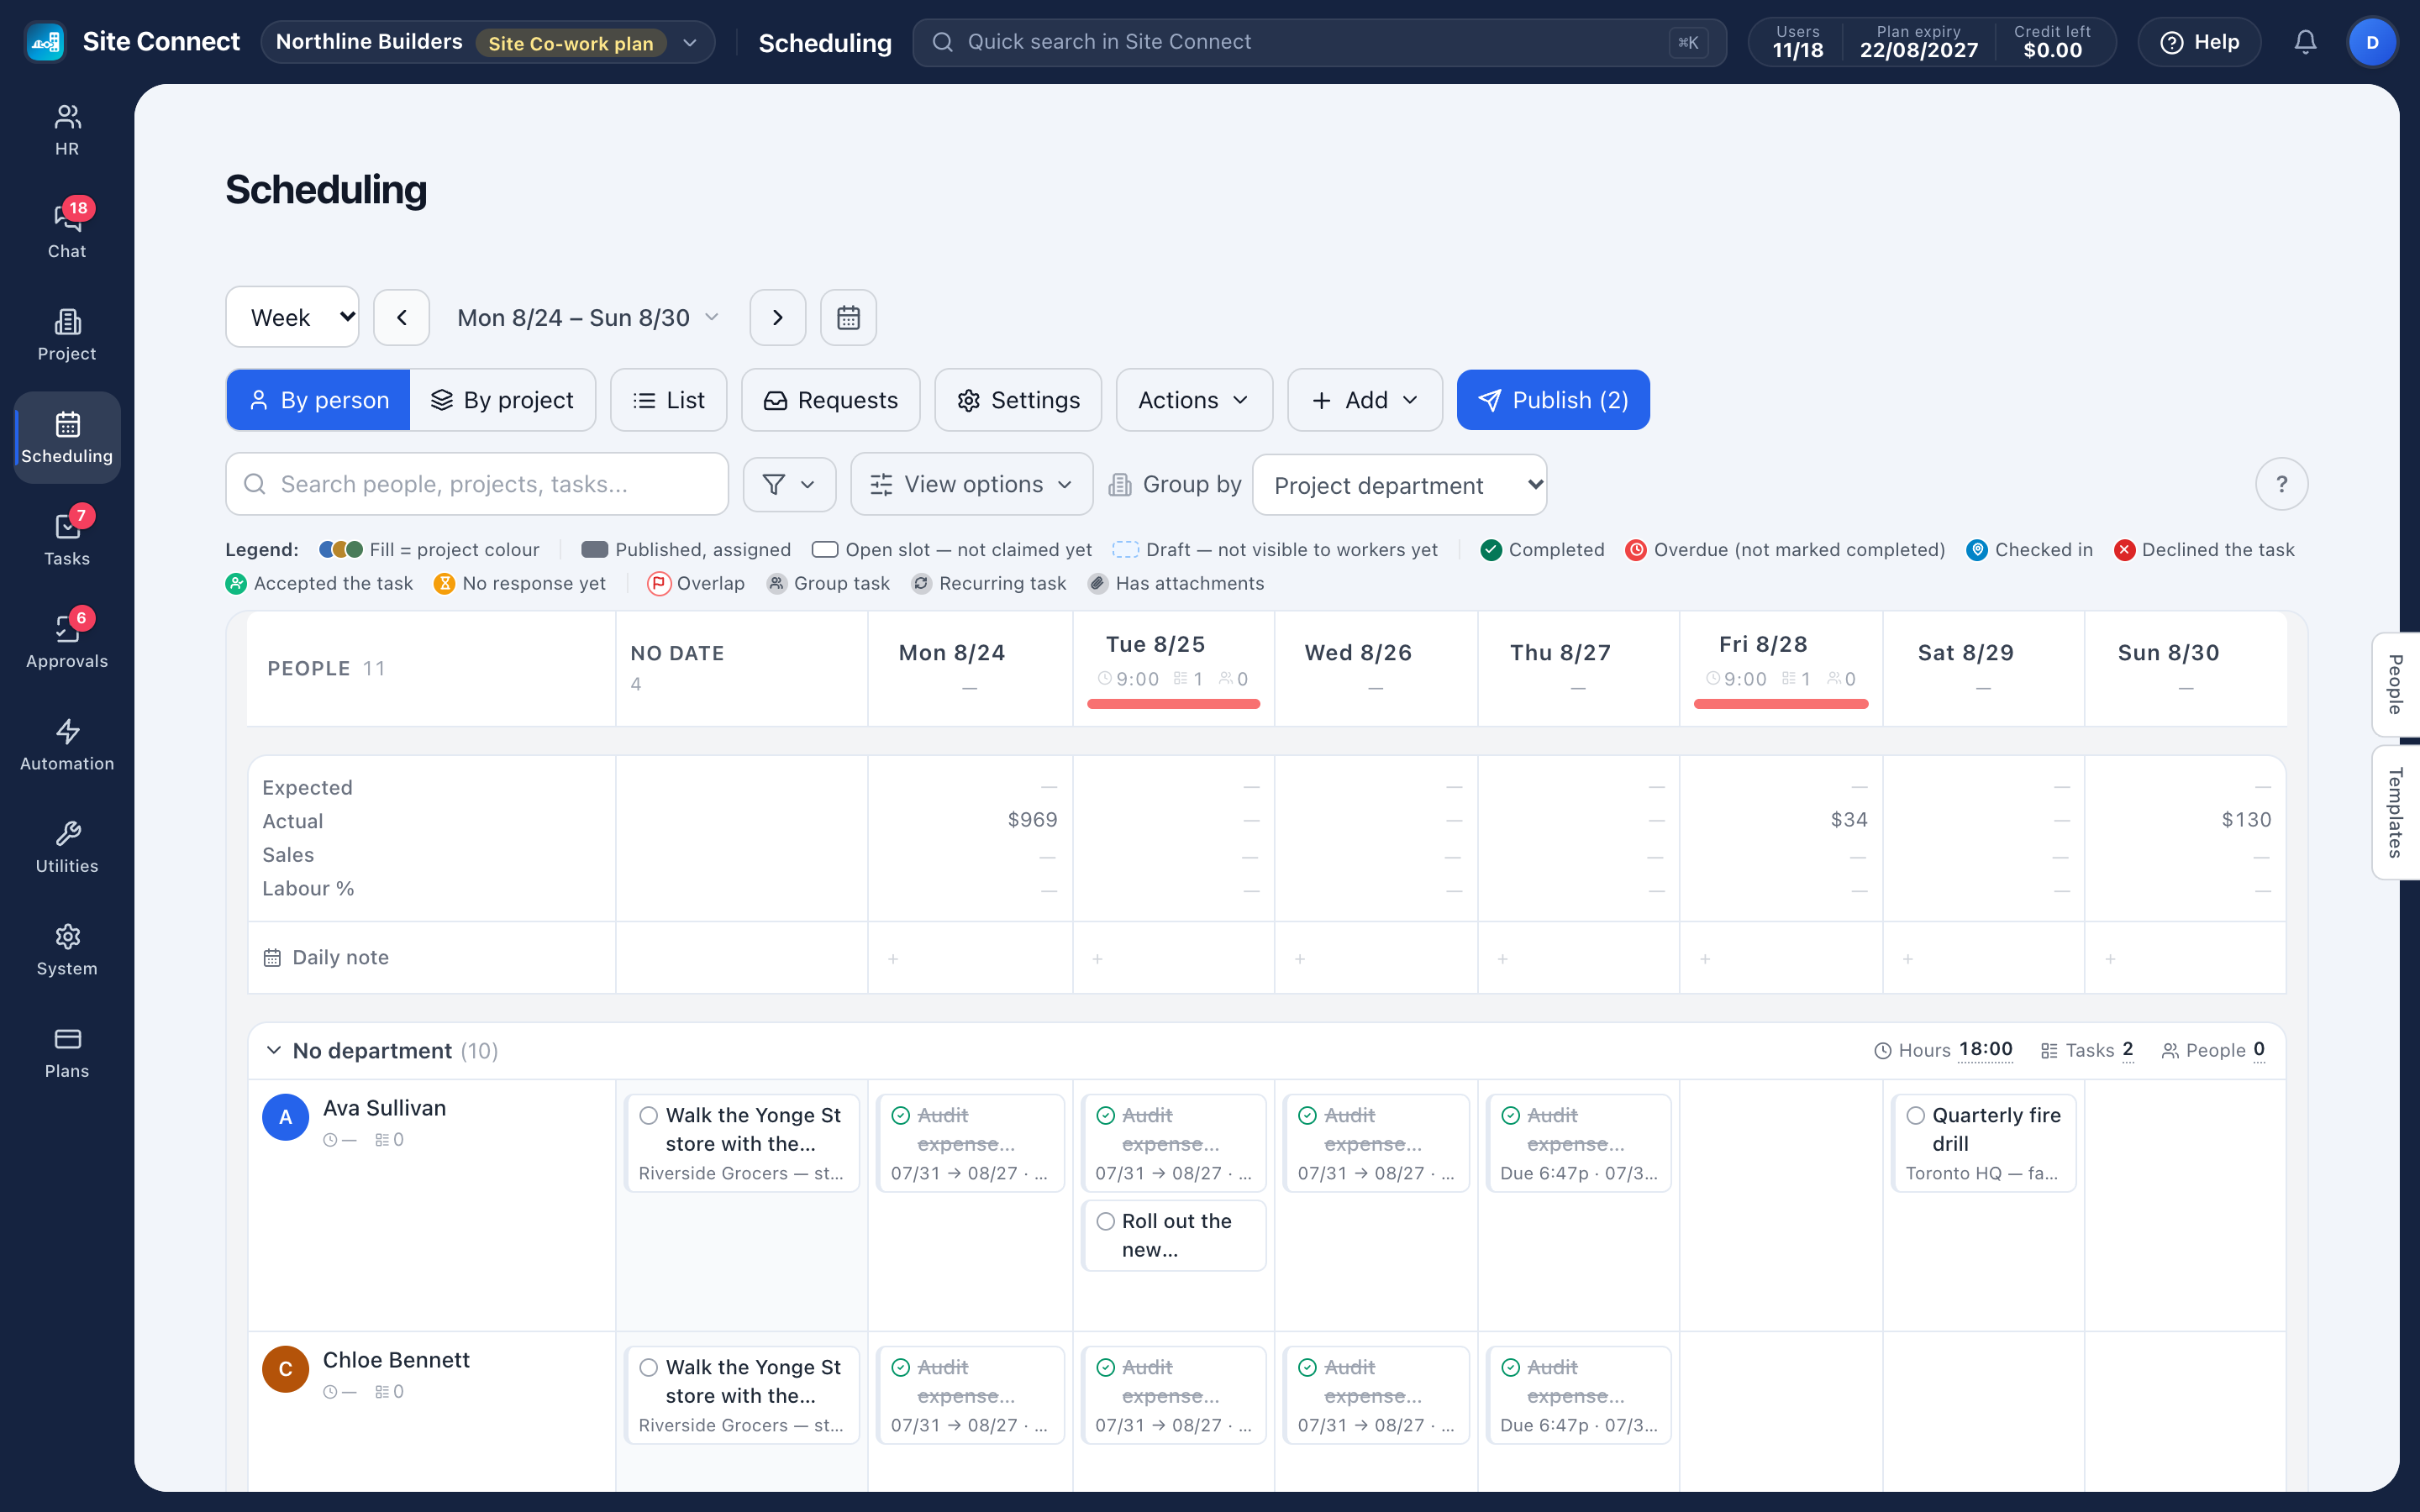
Task: Uncheck Chloe's Wednesday Audit expense task
Action: [x=1307, y=1367]
